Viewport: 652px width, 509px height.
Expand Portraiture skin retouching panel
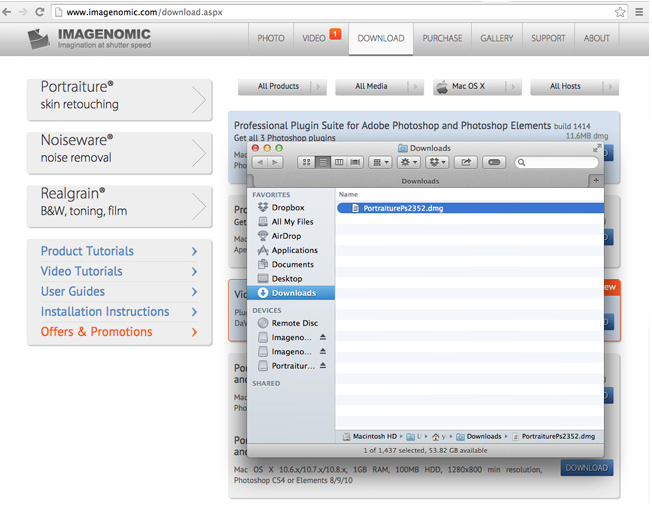(119, 100)
